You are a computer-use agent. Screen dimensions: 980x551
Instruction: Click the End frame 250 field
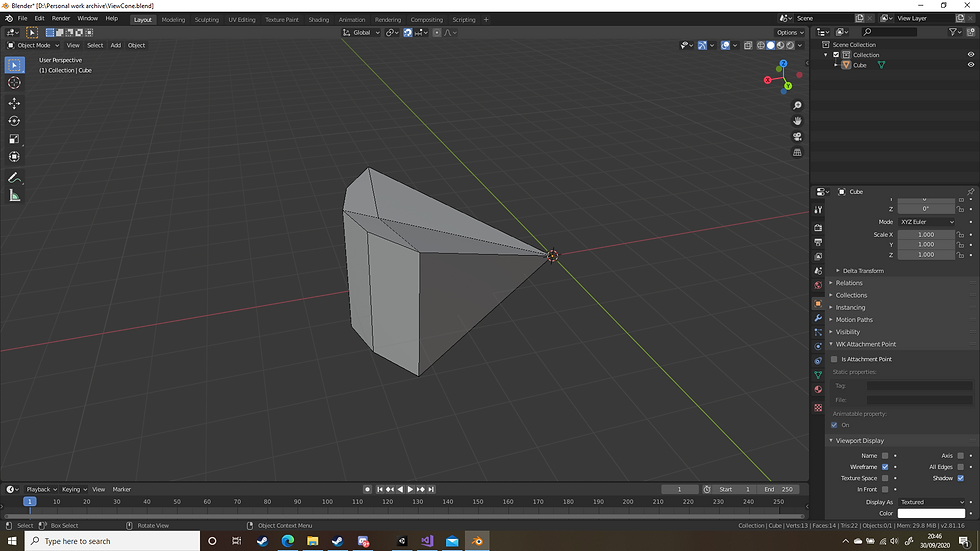click(x=780, y=489)
